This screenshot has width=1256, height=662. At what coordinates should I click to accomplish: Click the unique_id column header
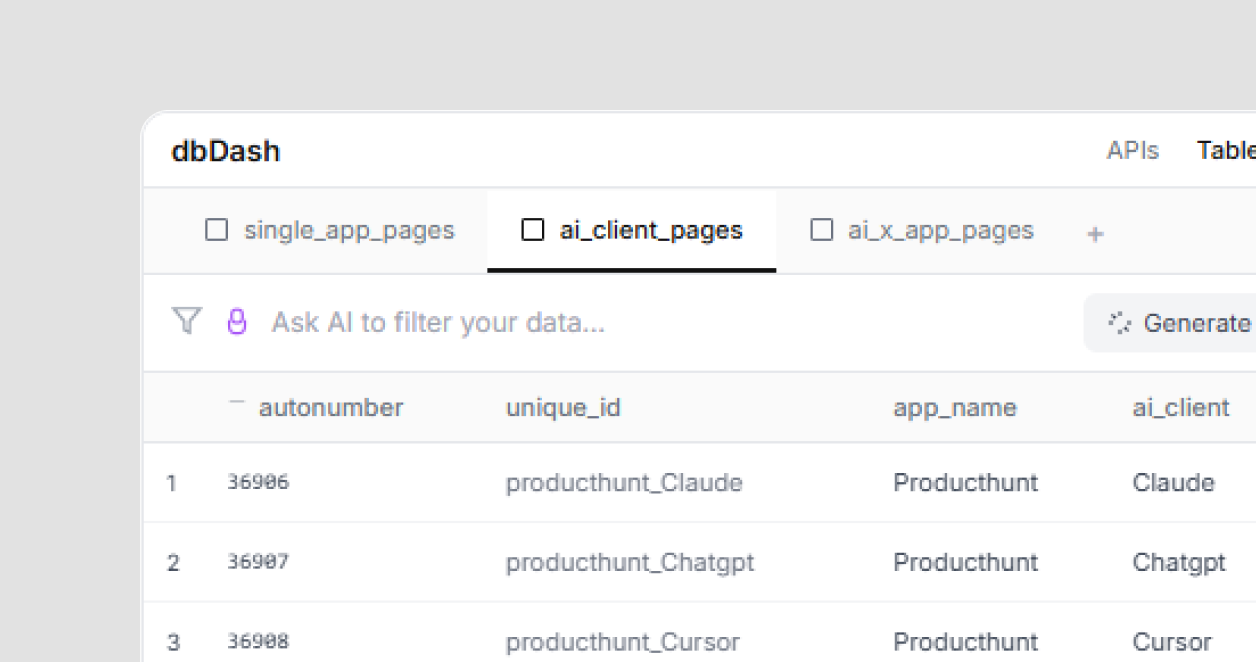[563, 407]
